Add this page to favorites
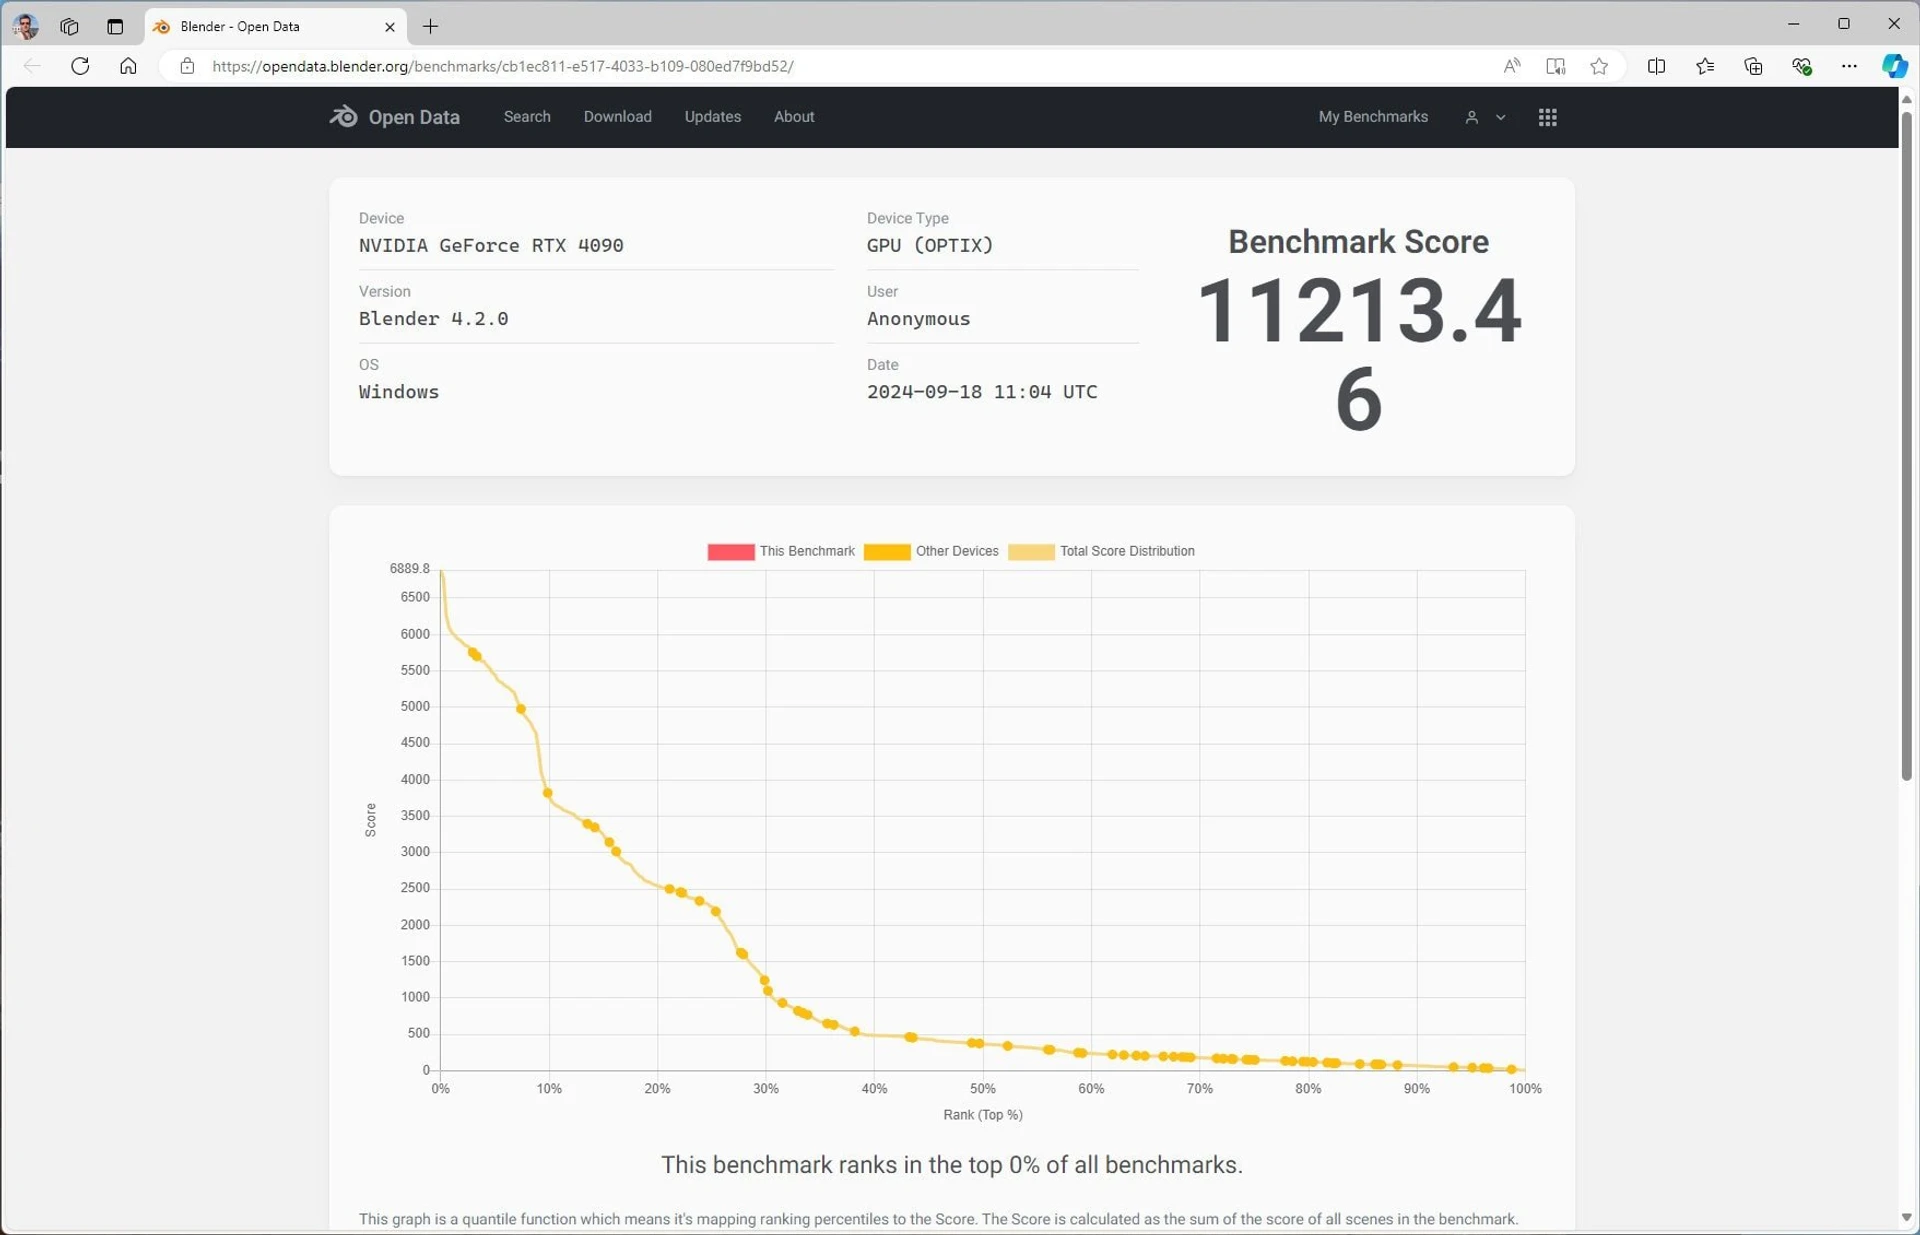Screen dimensions: 1920x1235 pos(1599,66)
